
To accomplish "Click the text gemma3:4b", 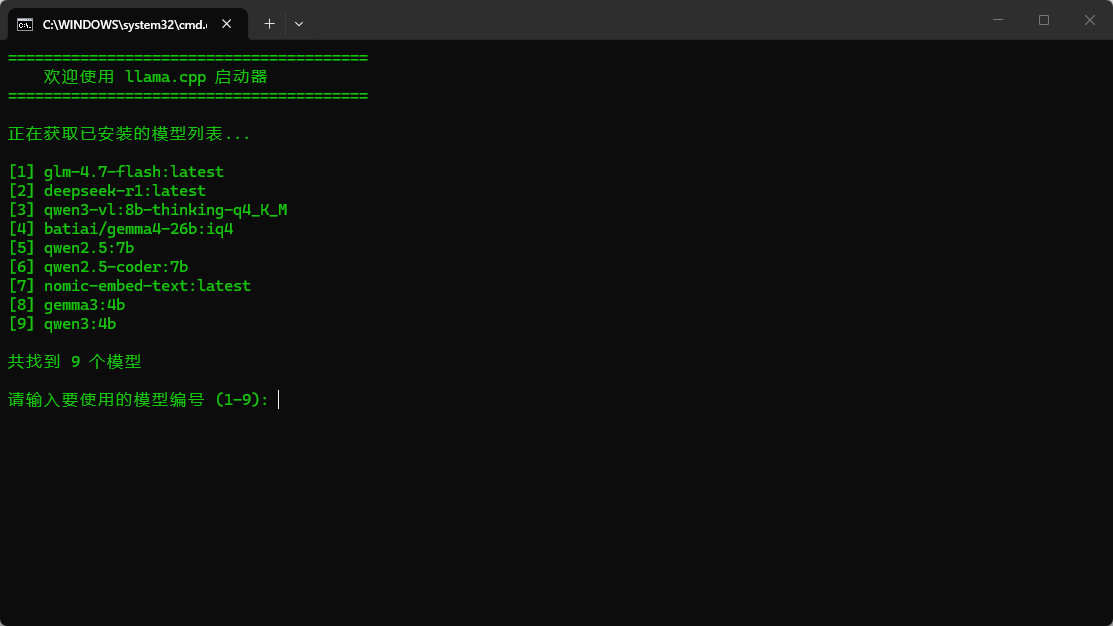I will click(x=84, y=305).
